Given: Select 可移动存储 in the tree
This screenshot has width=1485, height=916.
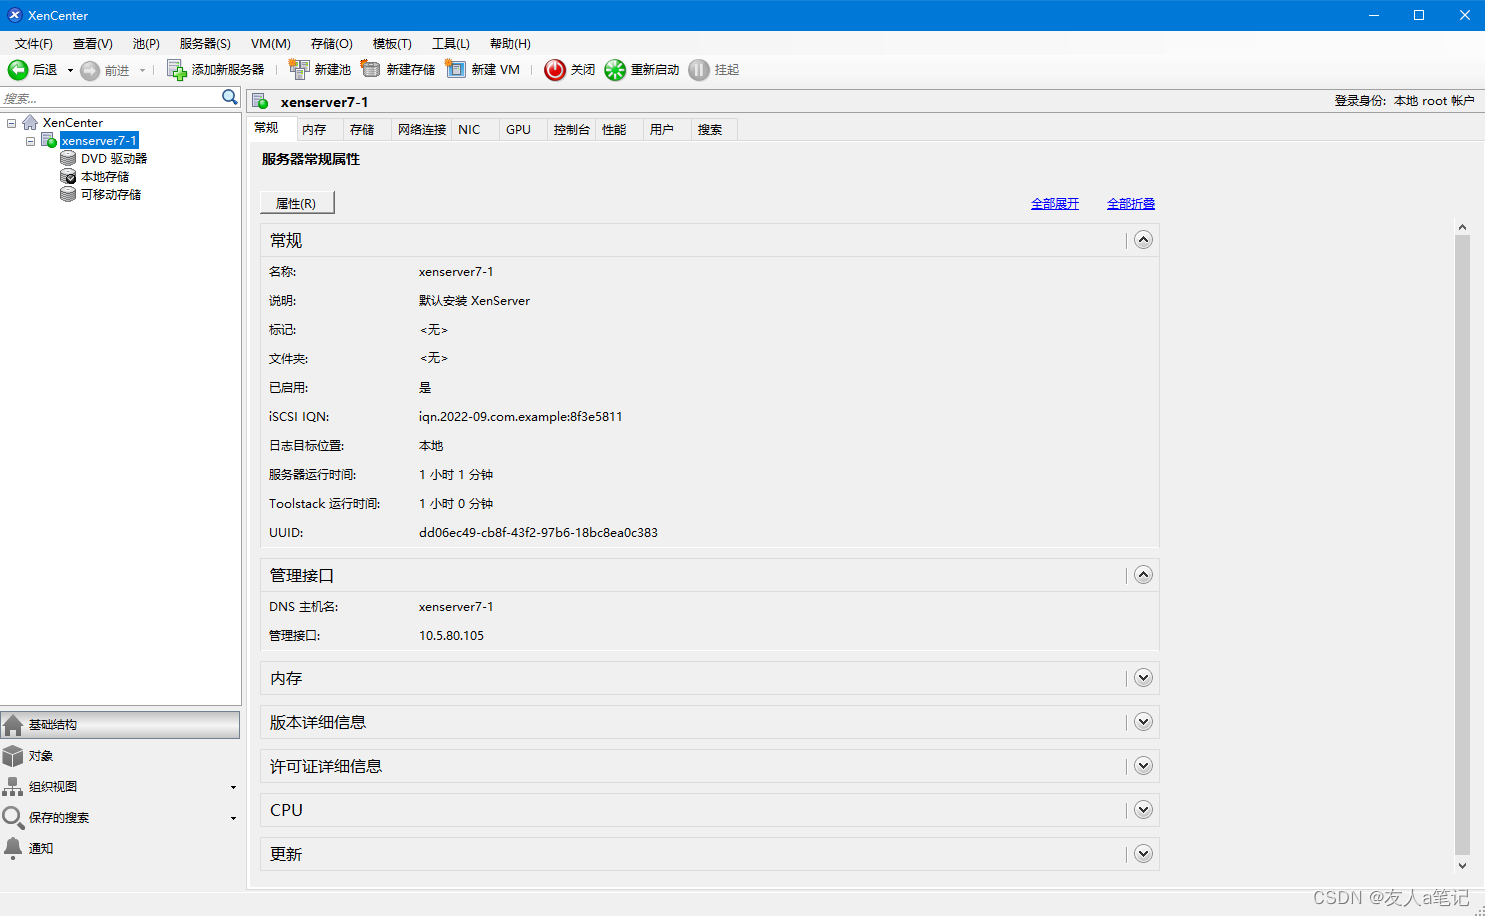Looking at the screenshot, I should coord(111,195).
